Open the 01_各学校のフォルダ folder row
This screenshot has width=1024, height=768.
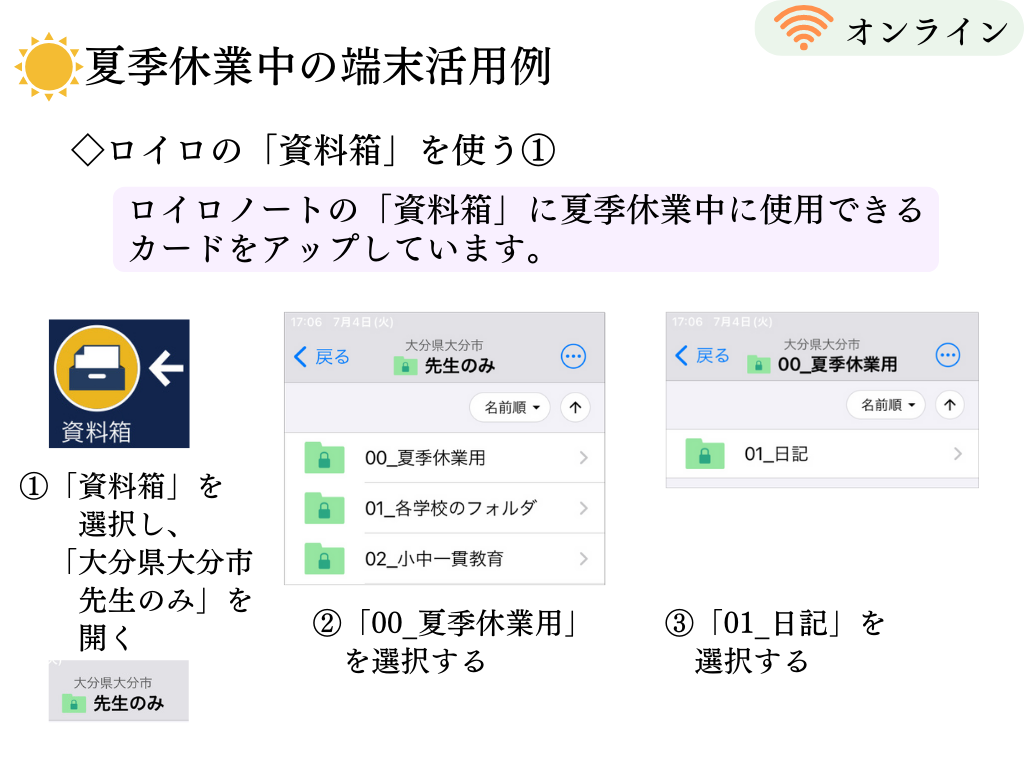pyautogui.click(x=445, y=508)
